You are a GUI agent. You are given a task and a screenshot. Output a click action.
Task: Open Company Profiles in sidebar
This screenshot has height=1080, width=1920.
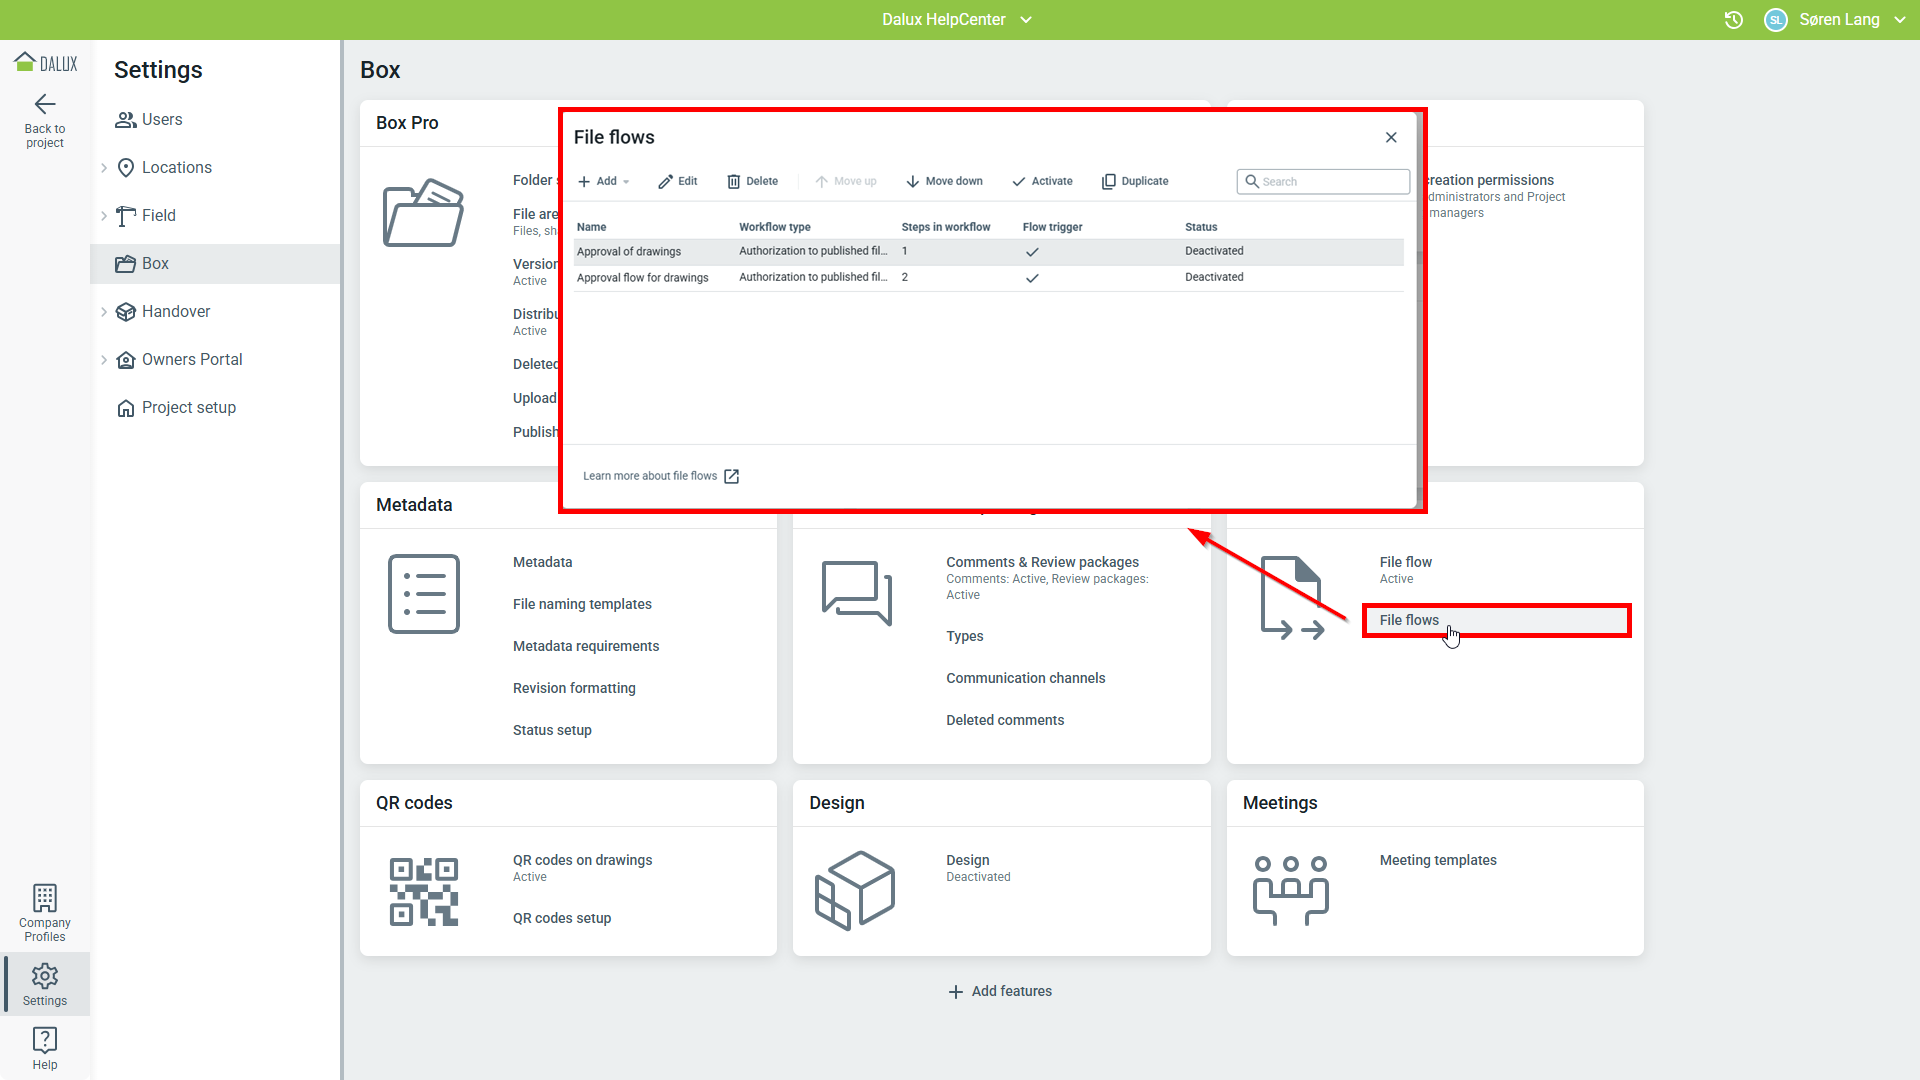[x=45, y=913]
